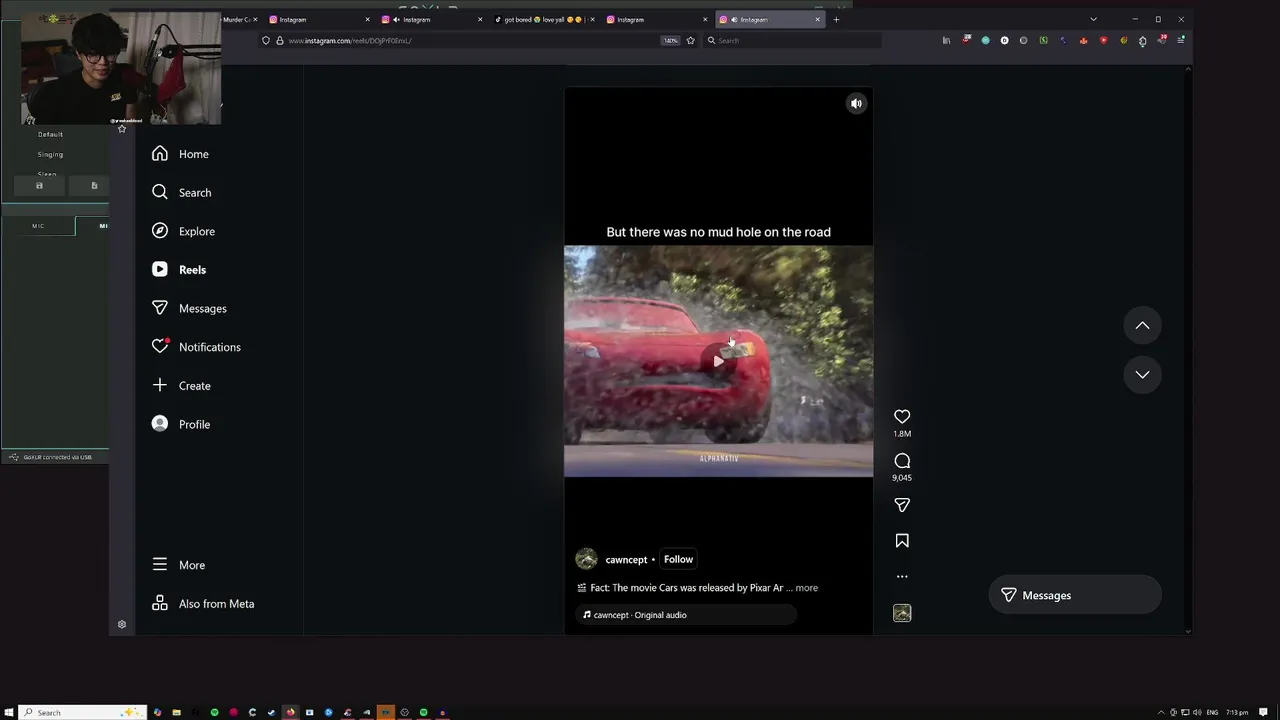Open the cawncept profile name link

[x=626, y=560]
